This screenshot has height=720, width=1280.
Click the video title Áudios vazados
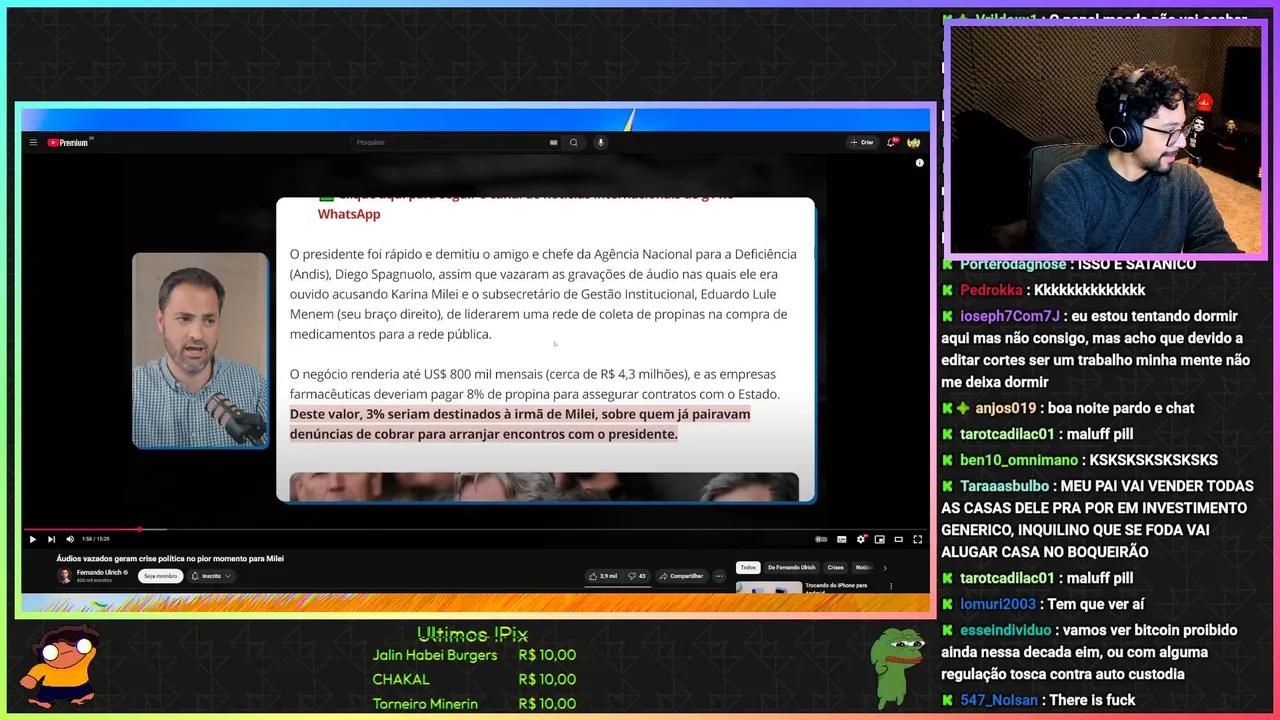click(x=170, y=558)
